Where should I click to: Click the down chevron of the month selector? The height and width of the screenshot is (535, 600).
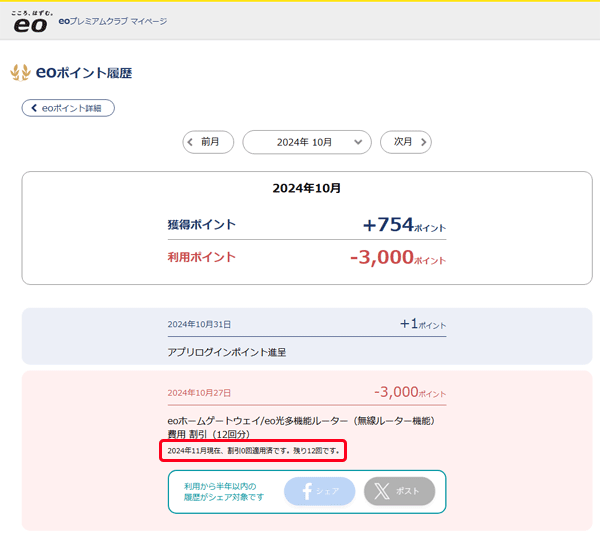[358, 143]
